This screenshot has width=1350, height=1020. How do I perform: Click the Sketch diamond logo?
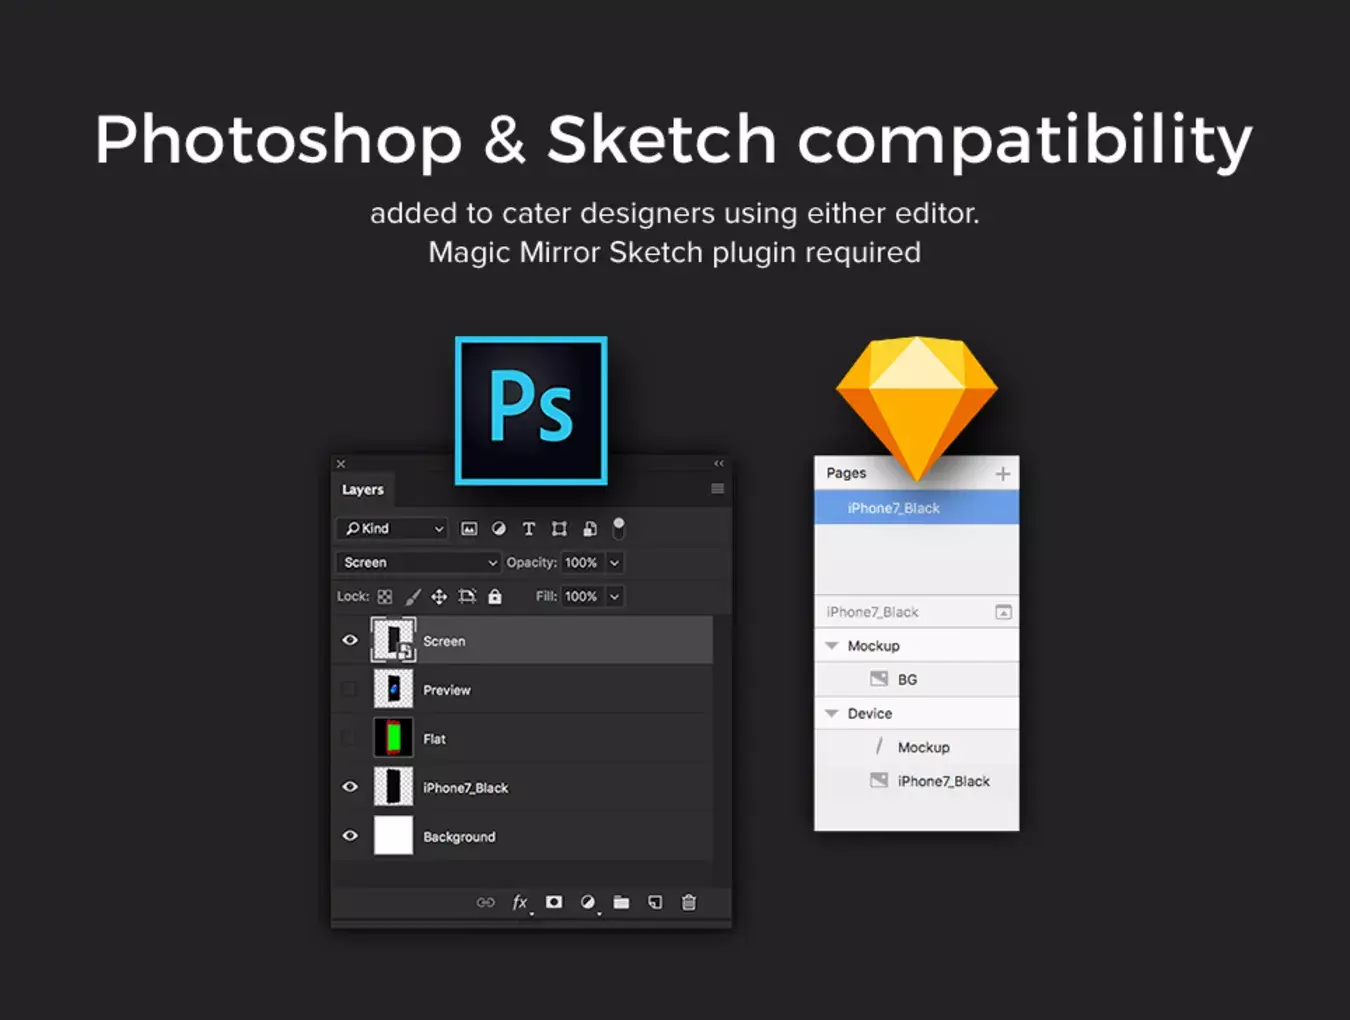pos(917,408)
